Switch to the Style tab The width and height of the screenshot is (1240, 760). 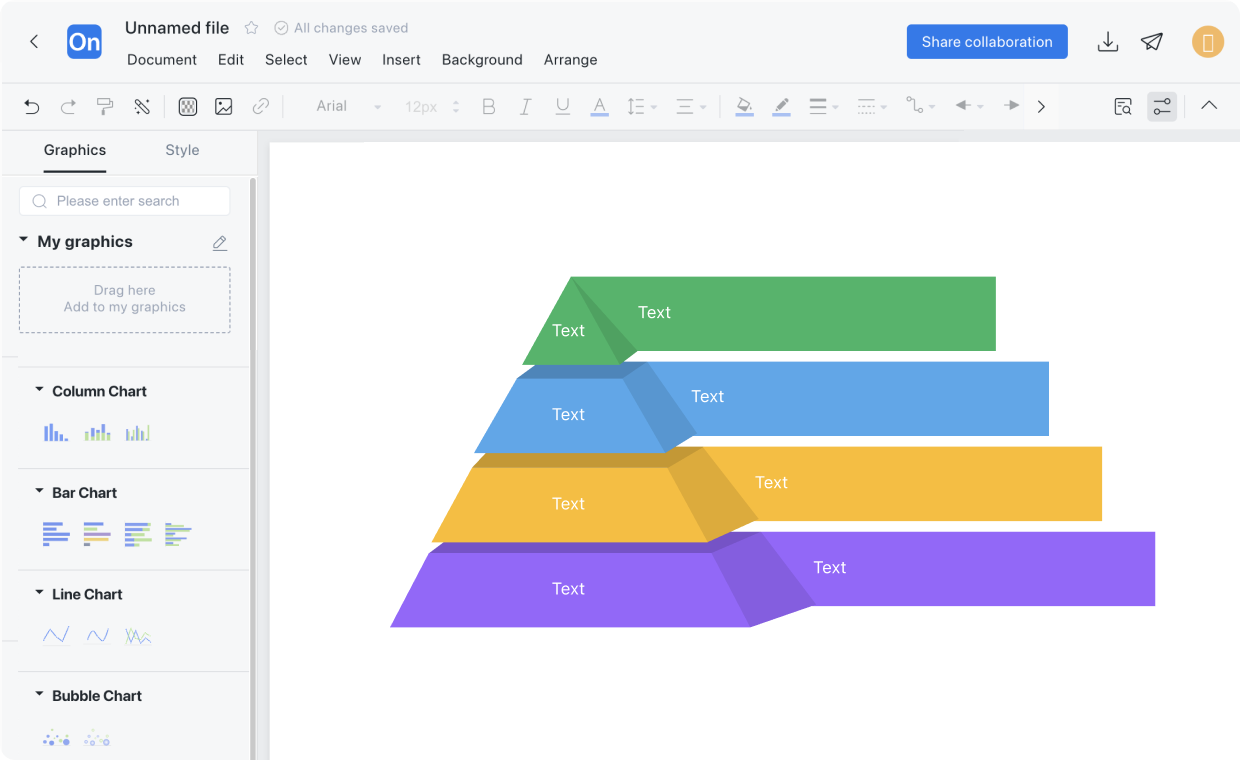[x=182, y=150]
